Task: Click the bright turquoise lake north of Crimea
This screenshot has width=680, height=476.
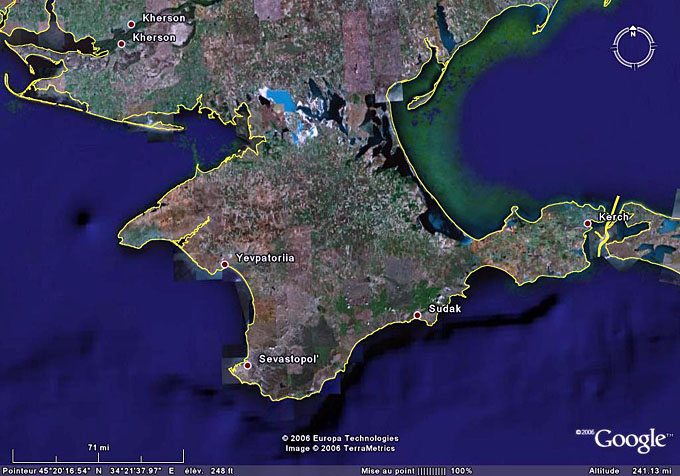Action: coord(279,100)
